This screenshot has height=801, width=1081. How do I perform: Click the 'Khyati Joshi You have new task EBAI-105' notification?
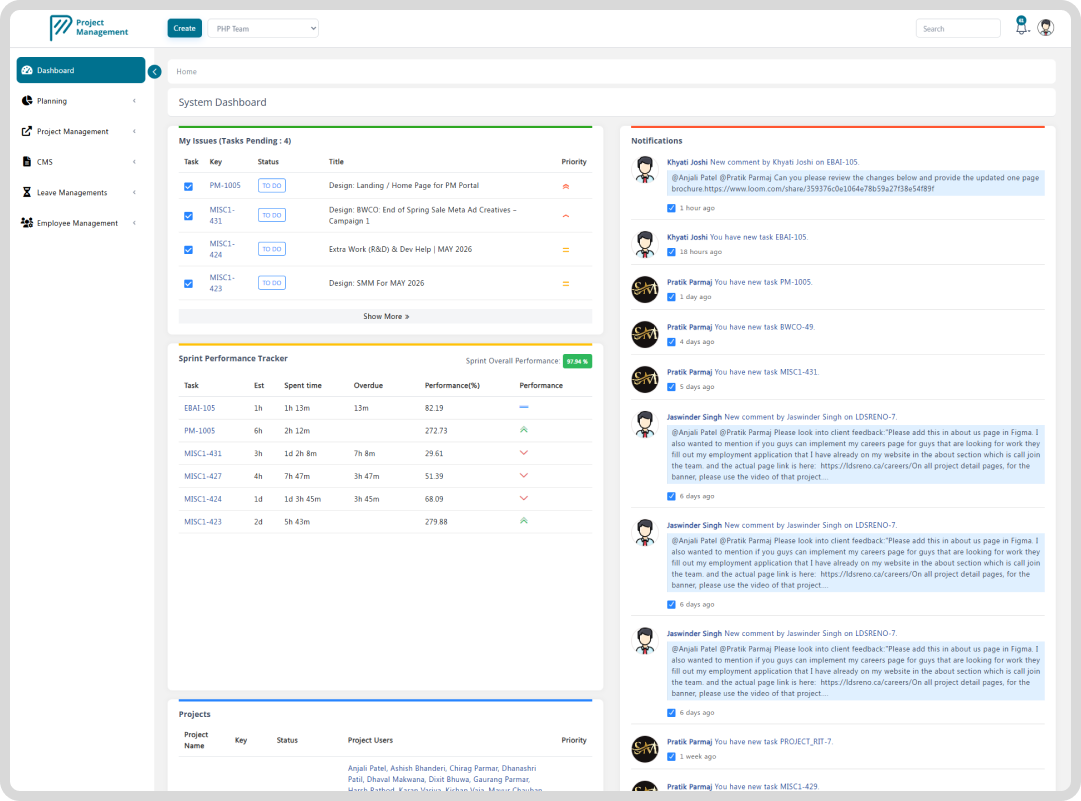click(737, 237)
